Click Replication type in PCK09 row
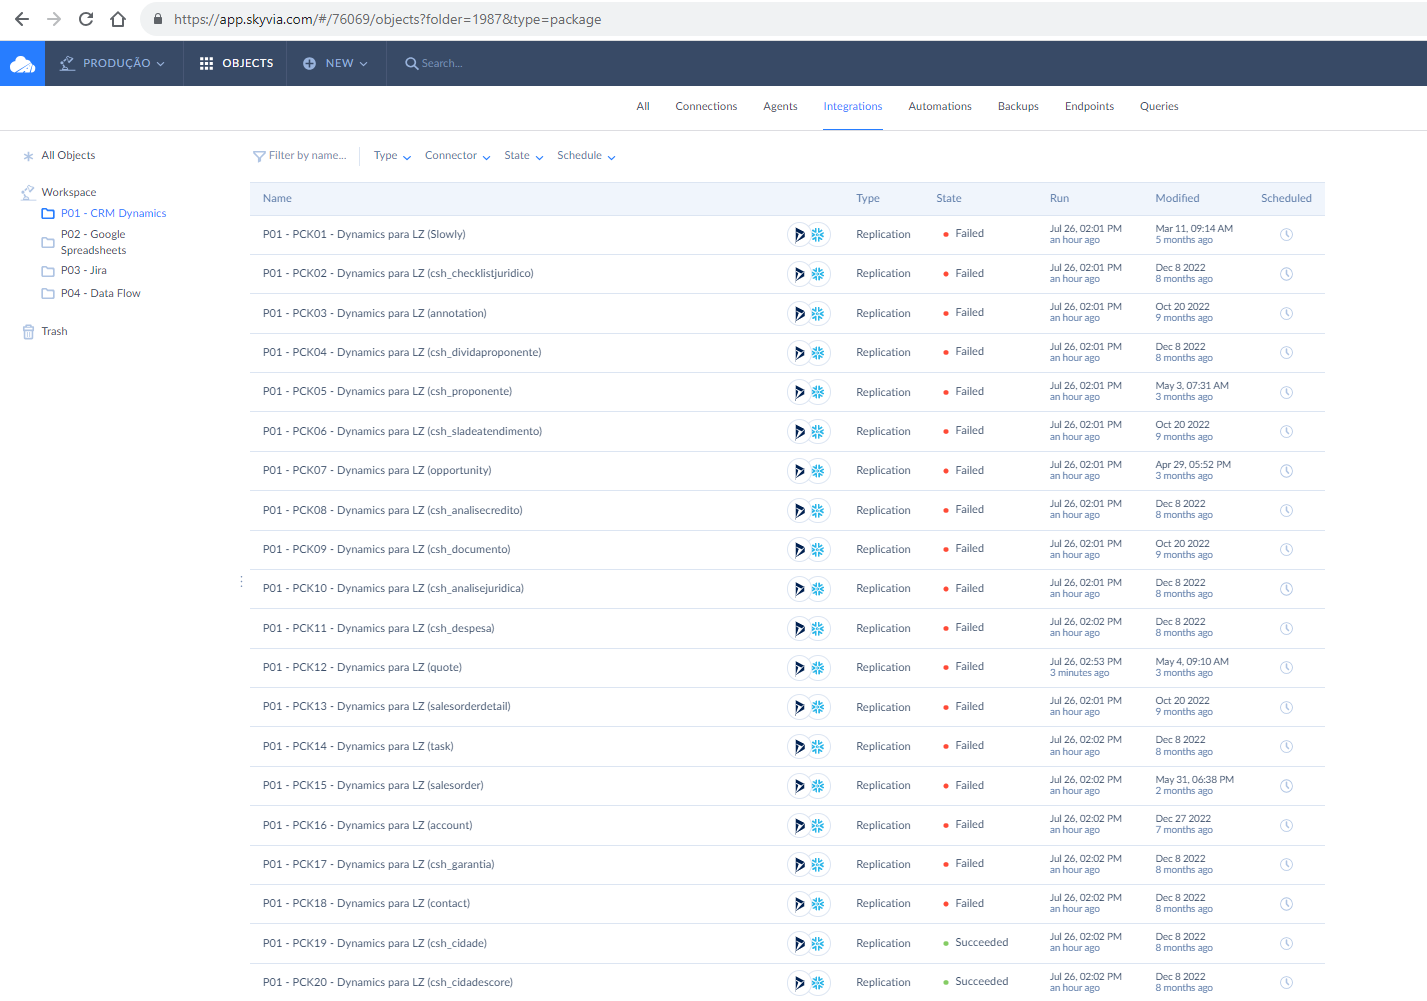This screenshot has height=1001, width=1427. pyautogui.click(x=883, y=550)
